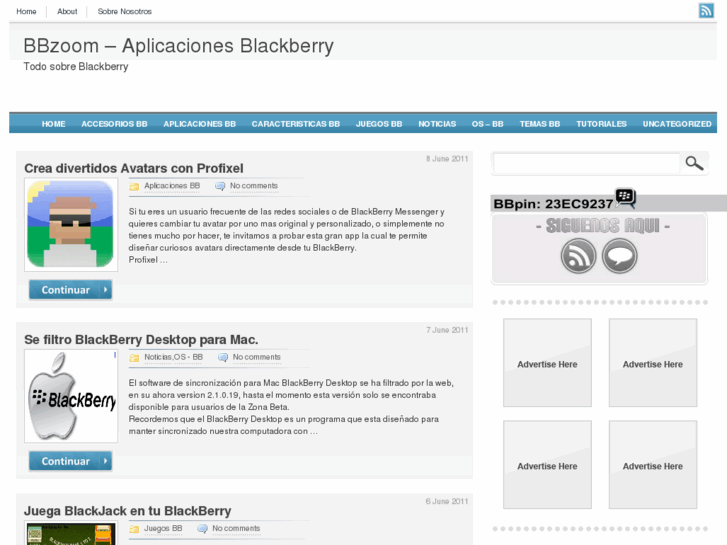
Task: Click folder icon next to Juegos BB
Action: pos(134,529)
